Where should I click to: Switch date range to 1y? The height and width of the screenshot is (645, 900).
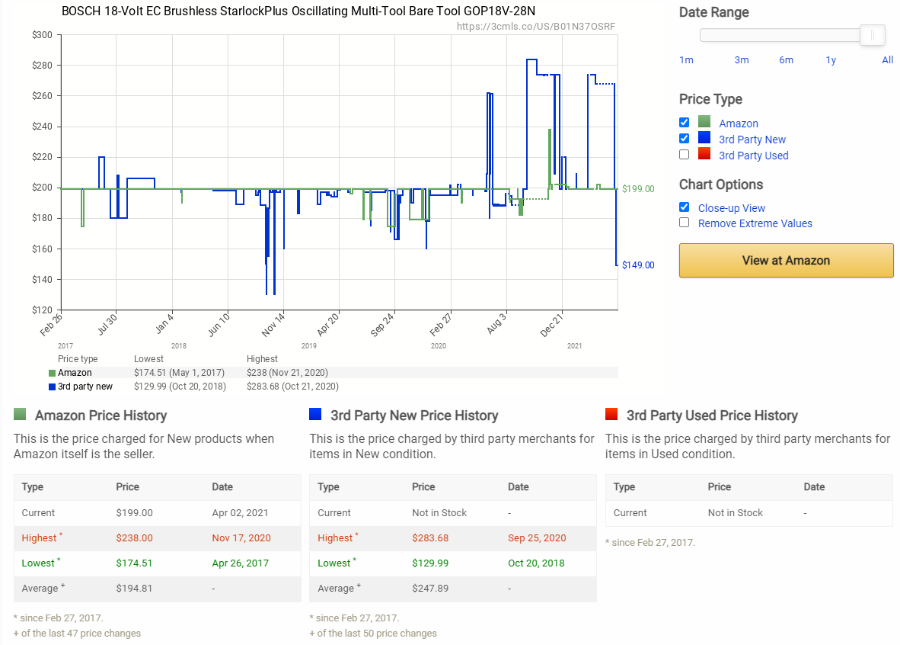pyautogui.click(x=831, y=60)
